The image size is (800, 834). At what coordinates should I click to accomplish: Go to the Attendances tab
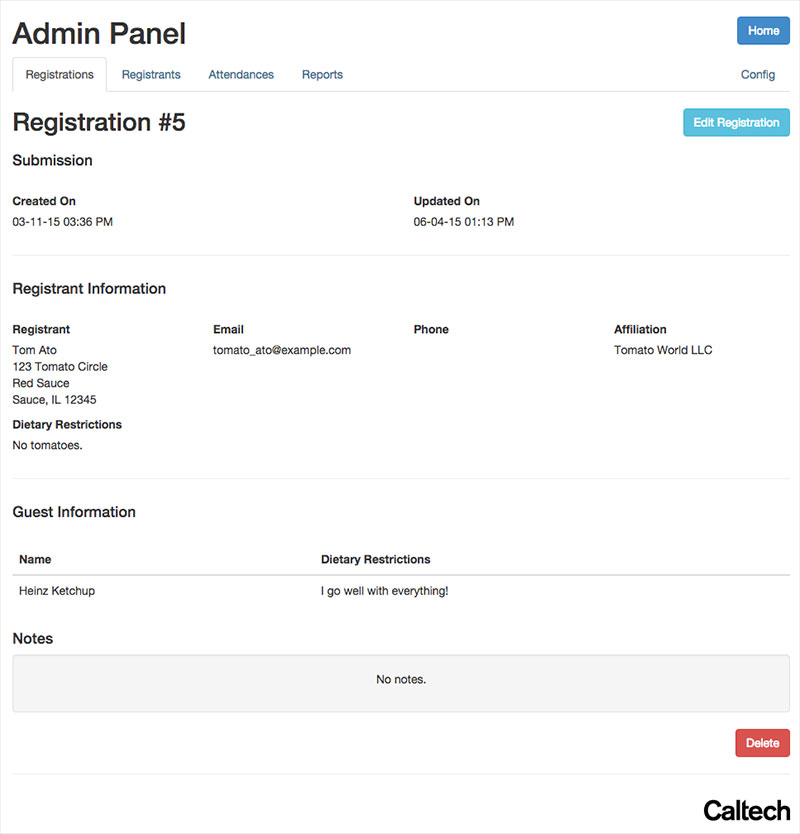[x=241, y=74]
